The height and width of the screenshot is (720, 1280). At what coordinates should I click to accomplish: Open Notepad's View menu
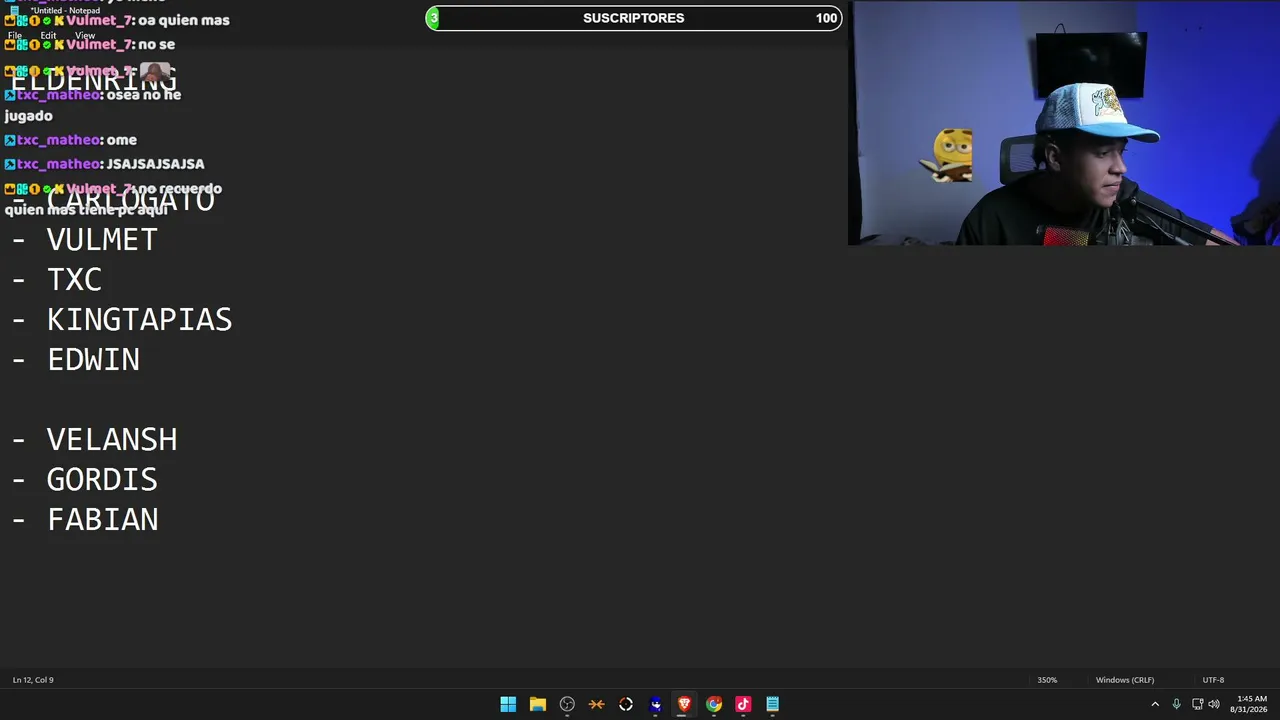[x=85, y=36]
